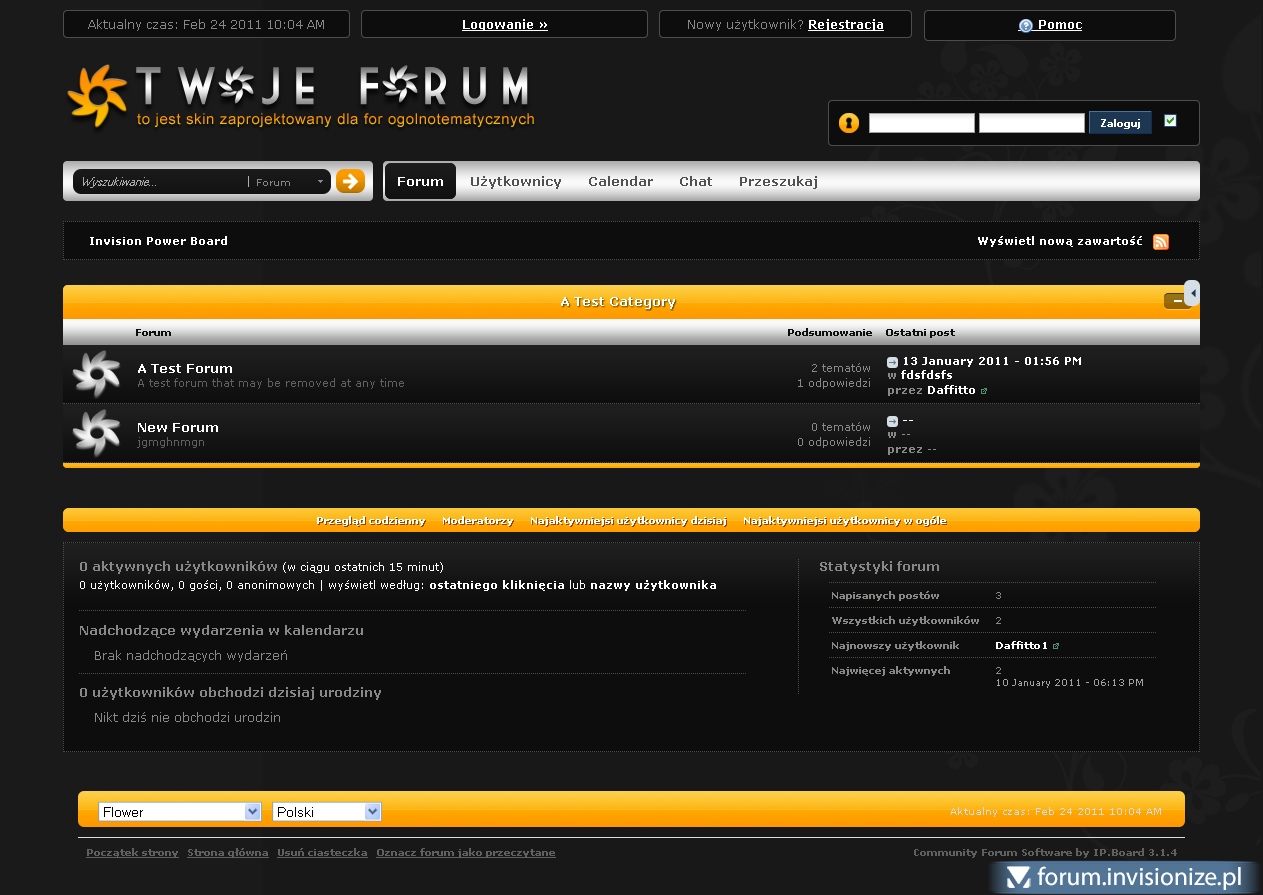The image size is (1263, 895).
Task: Click the Zaloguj button
Action: (1120, 123)
